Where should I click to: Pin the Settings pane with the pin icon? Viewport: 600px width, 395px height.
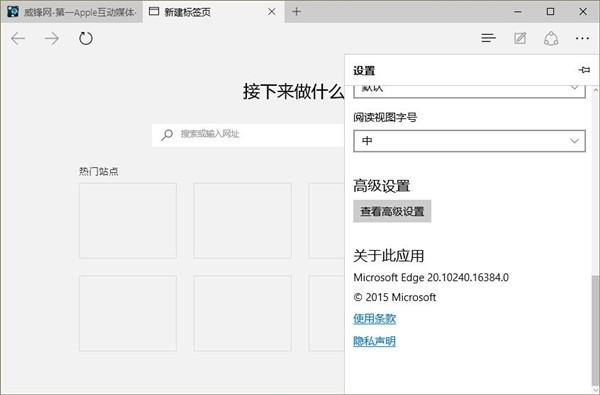[584, 70]
